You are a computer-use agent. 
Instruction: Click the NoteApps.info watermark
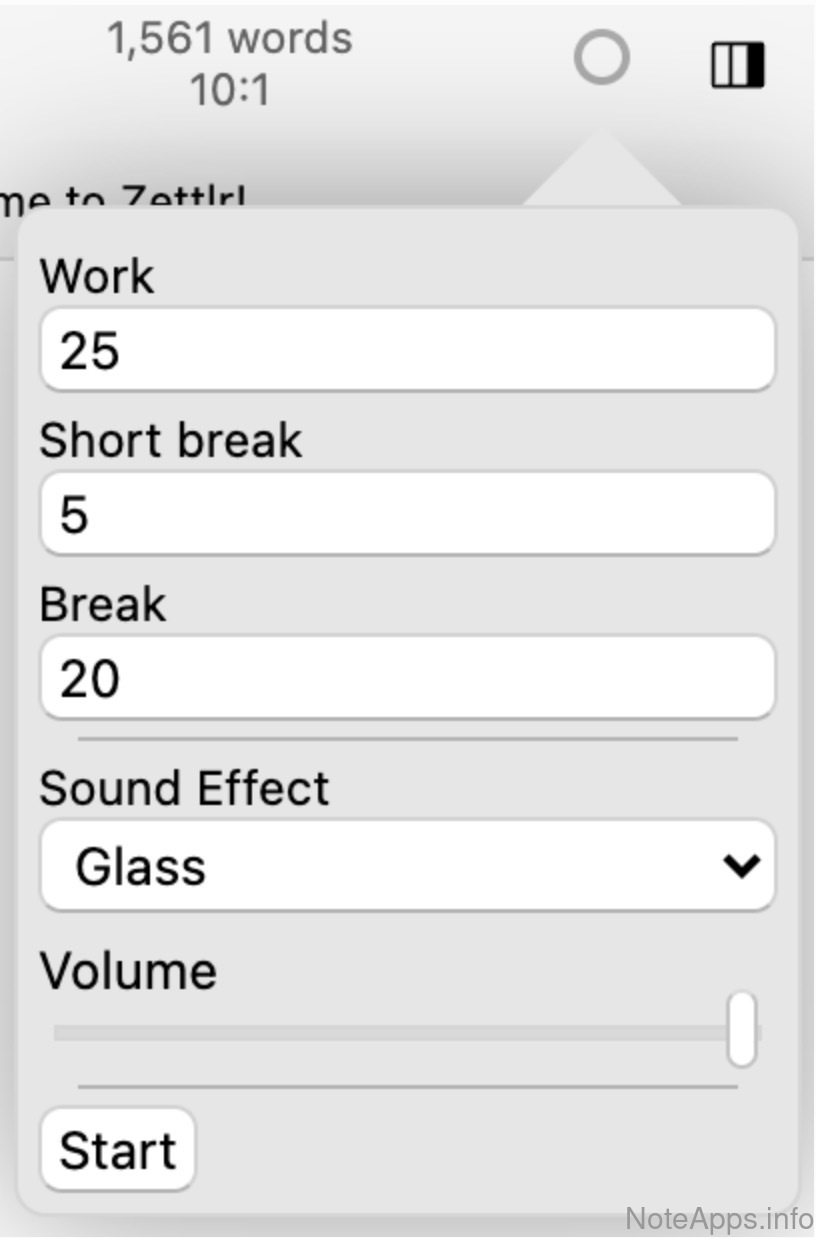pyautogui.click(x=718, y=1219)
